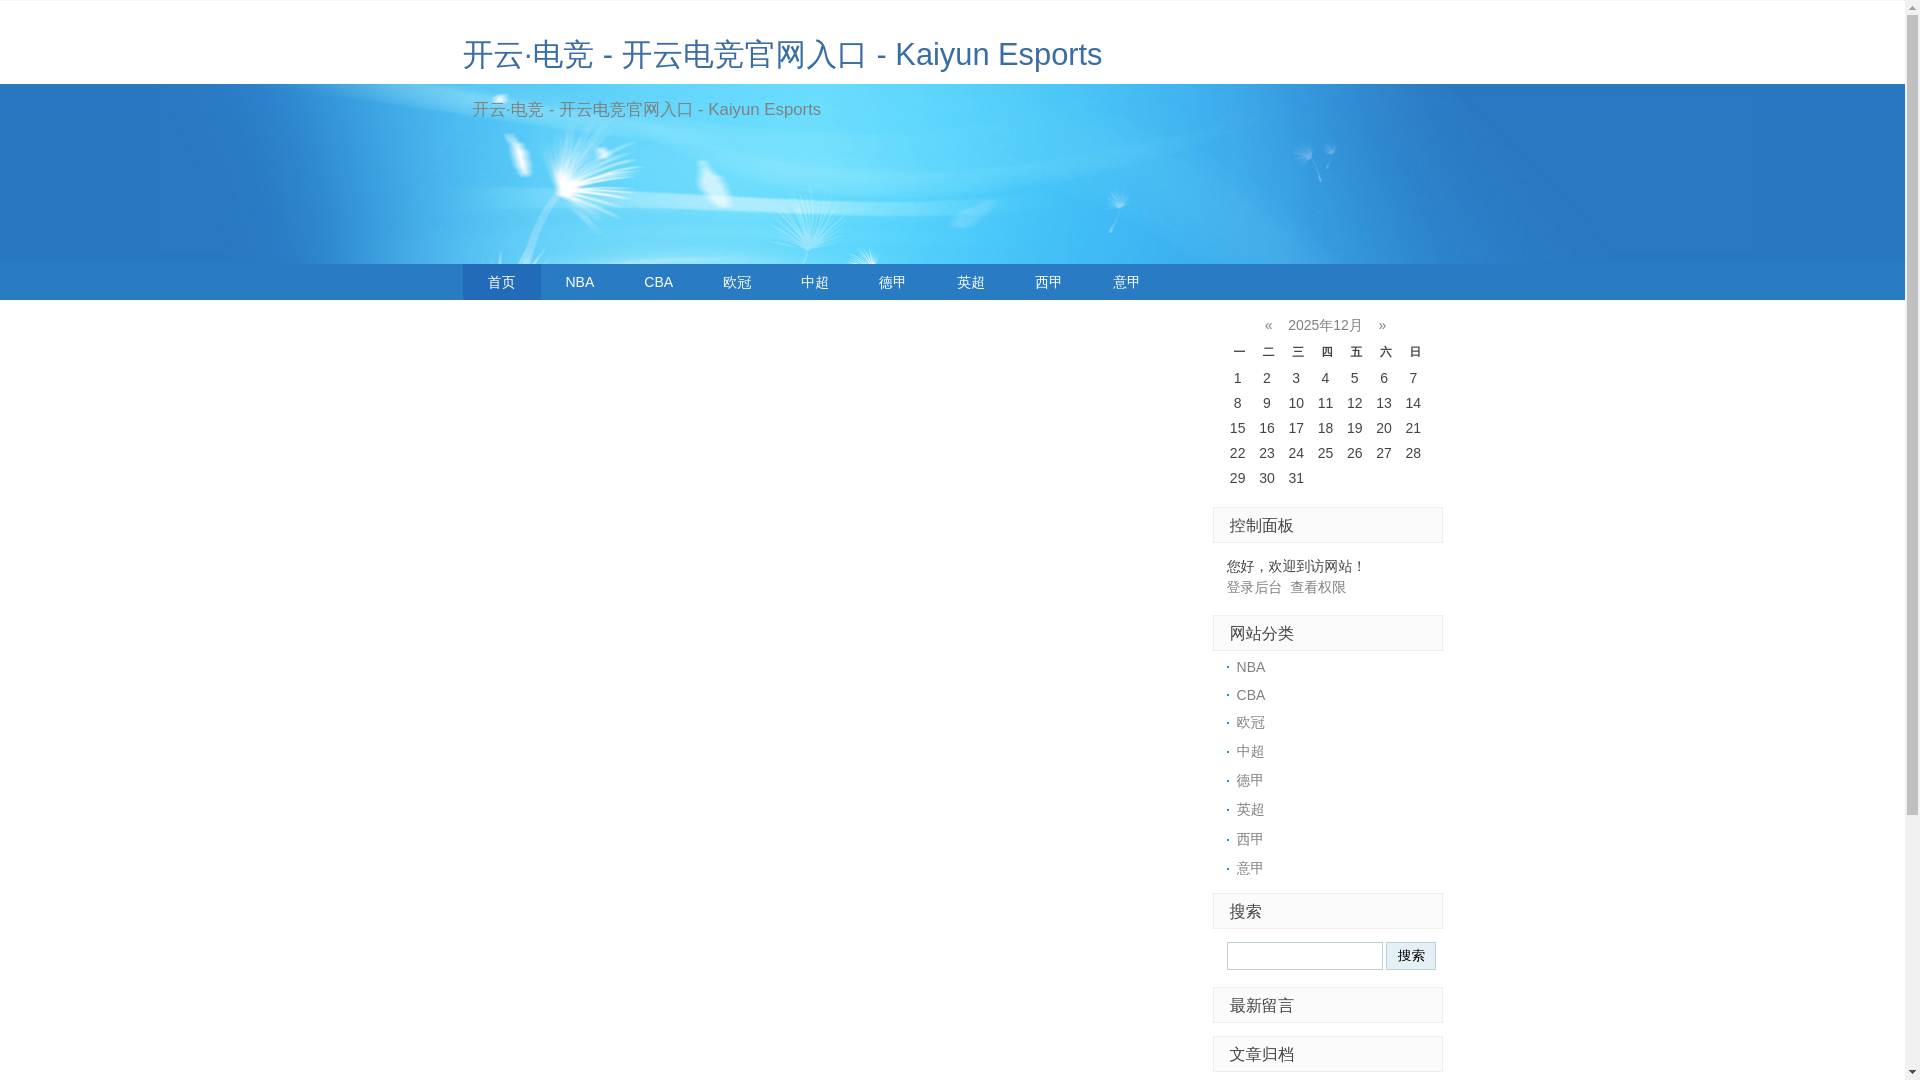Image resolution: width=1920 pixels, height=1080 pixels.
Task: Click the subtitle text in the banner
Action: [x=646, y=110]
